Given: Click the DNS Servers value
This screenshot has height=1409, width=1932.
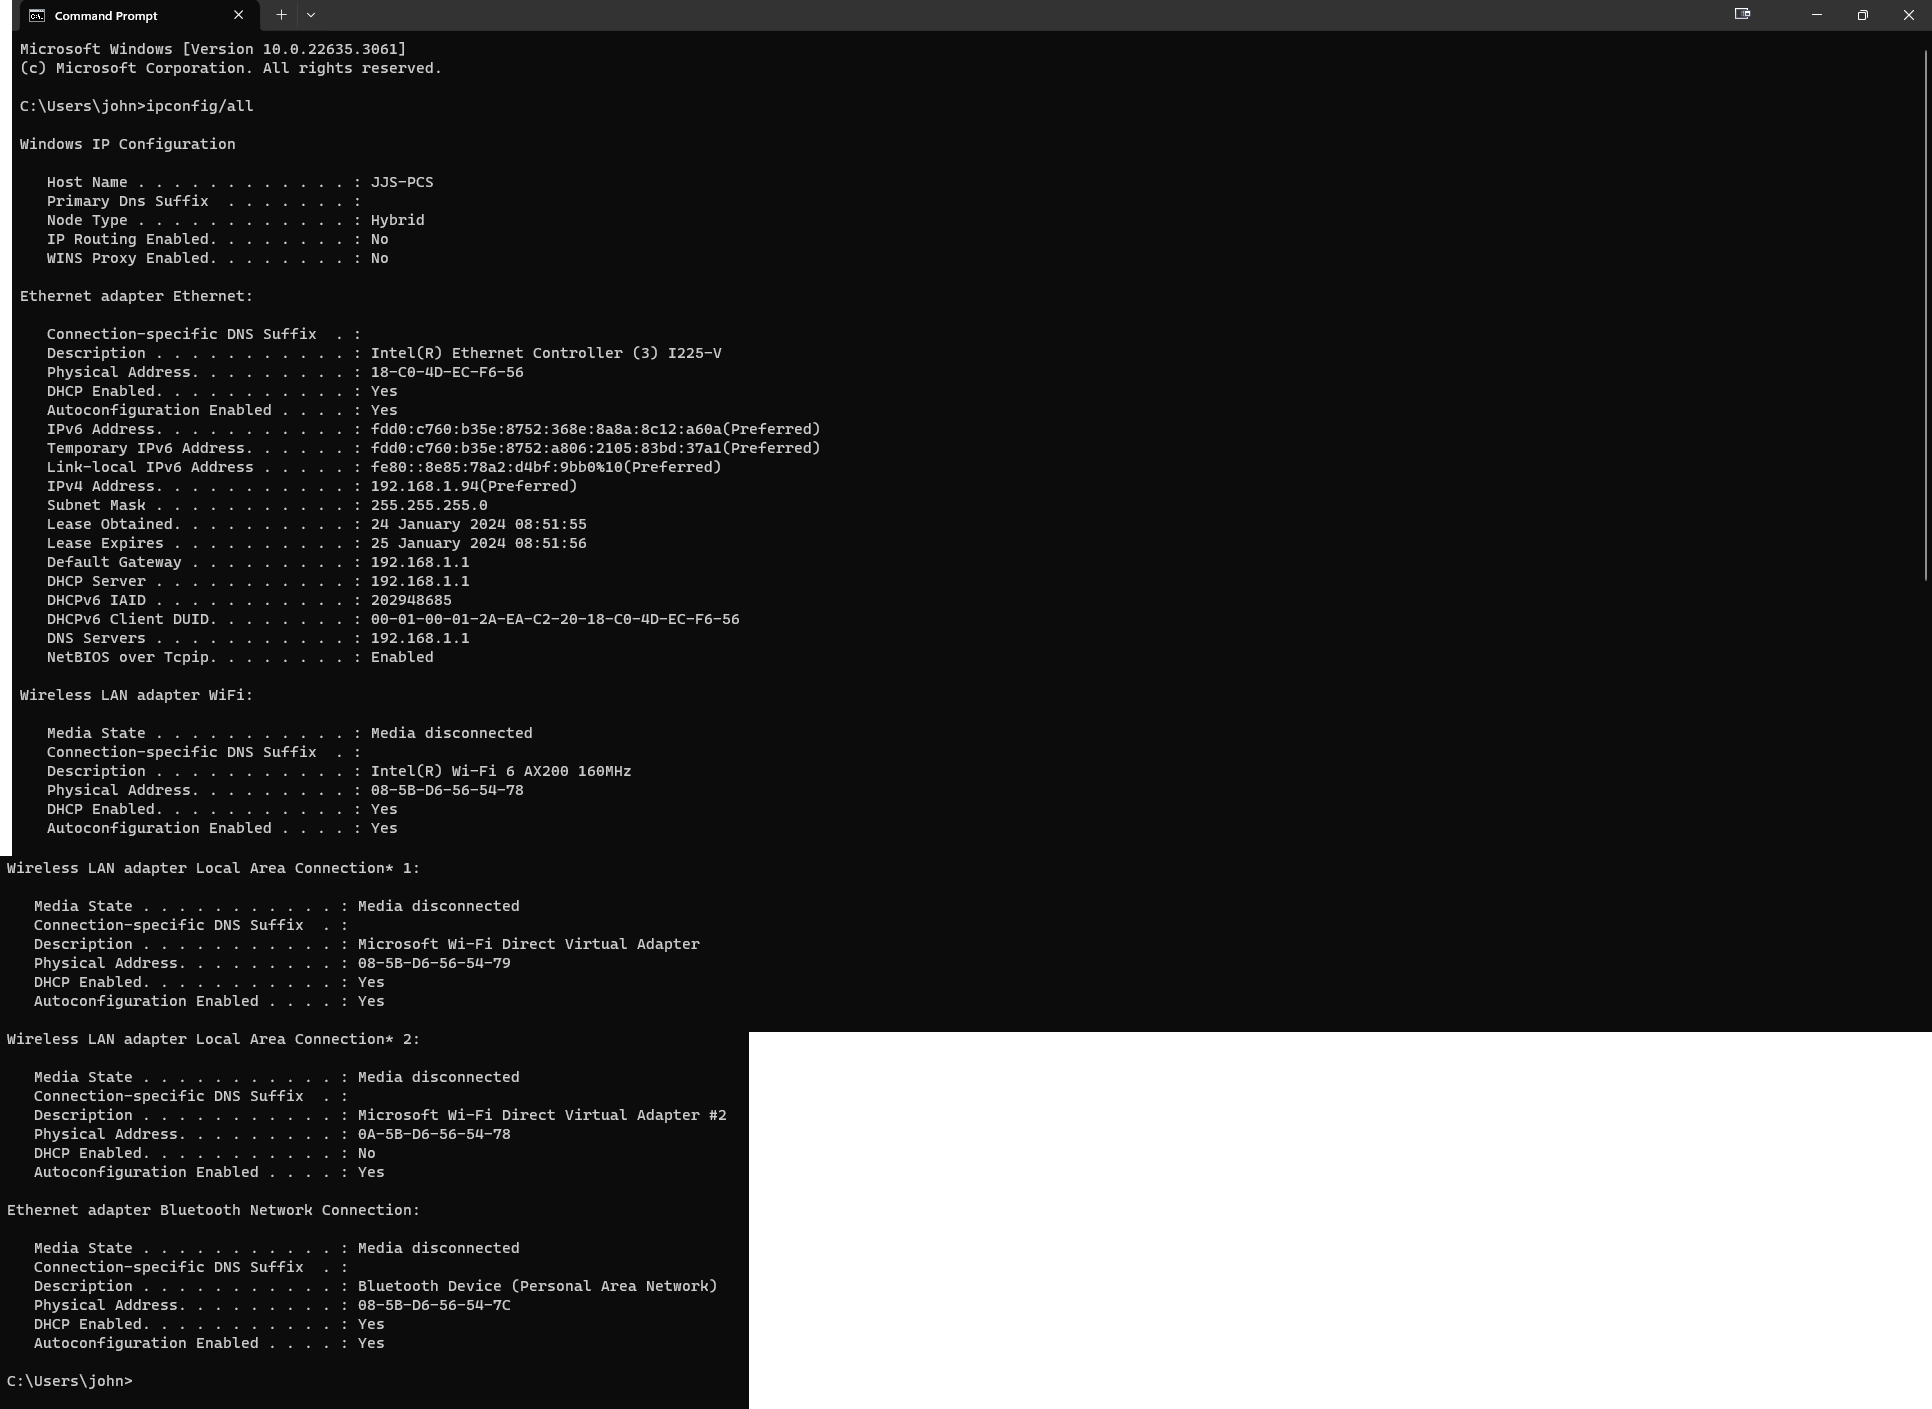Looking at the screenshot, I should pos(419,638).
